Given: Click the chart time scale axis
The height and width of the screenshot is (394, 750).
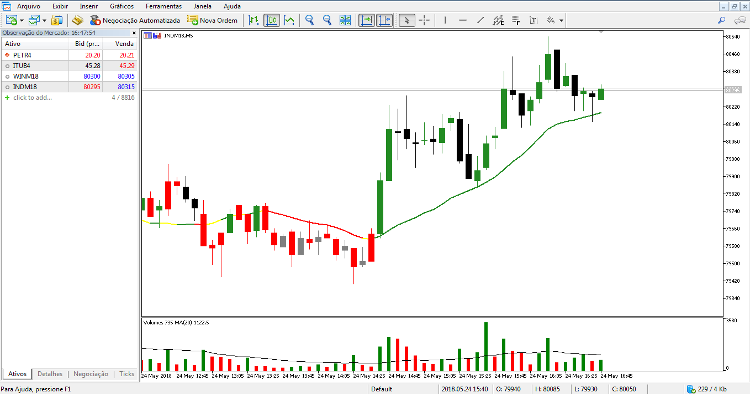Looking at the screenshot, I should click(x=387, y=376).
